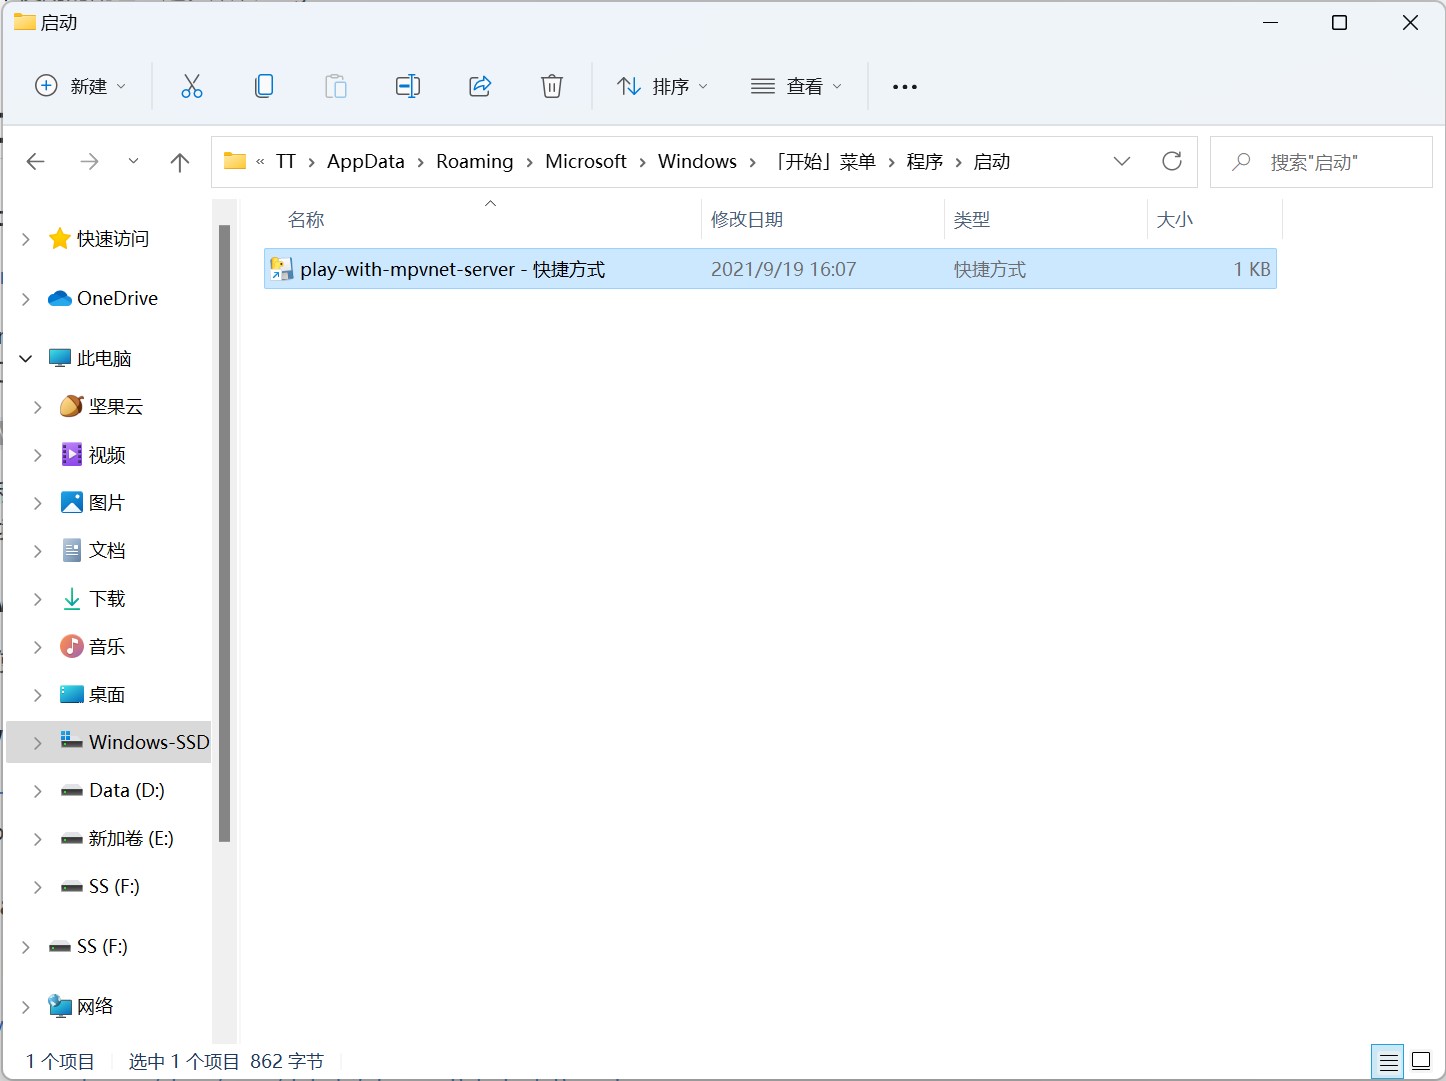
Task: Click the Windows breadcrumb segment
Action: pyautogui.click(x=697, y=161)
